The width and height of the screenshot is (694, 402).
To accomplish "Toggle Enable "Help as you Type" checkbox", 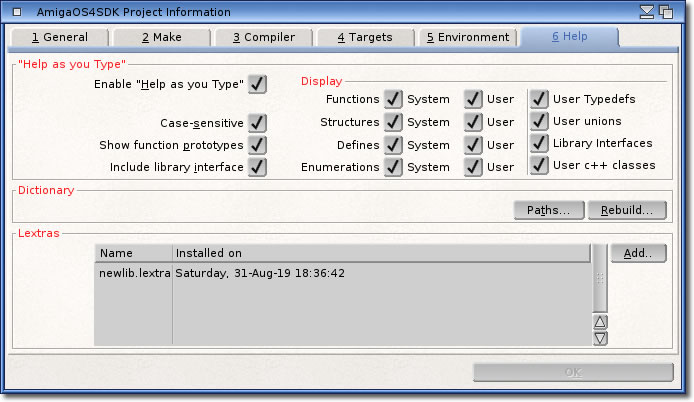I will [258, 84].
